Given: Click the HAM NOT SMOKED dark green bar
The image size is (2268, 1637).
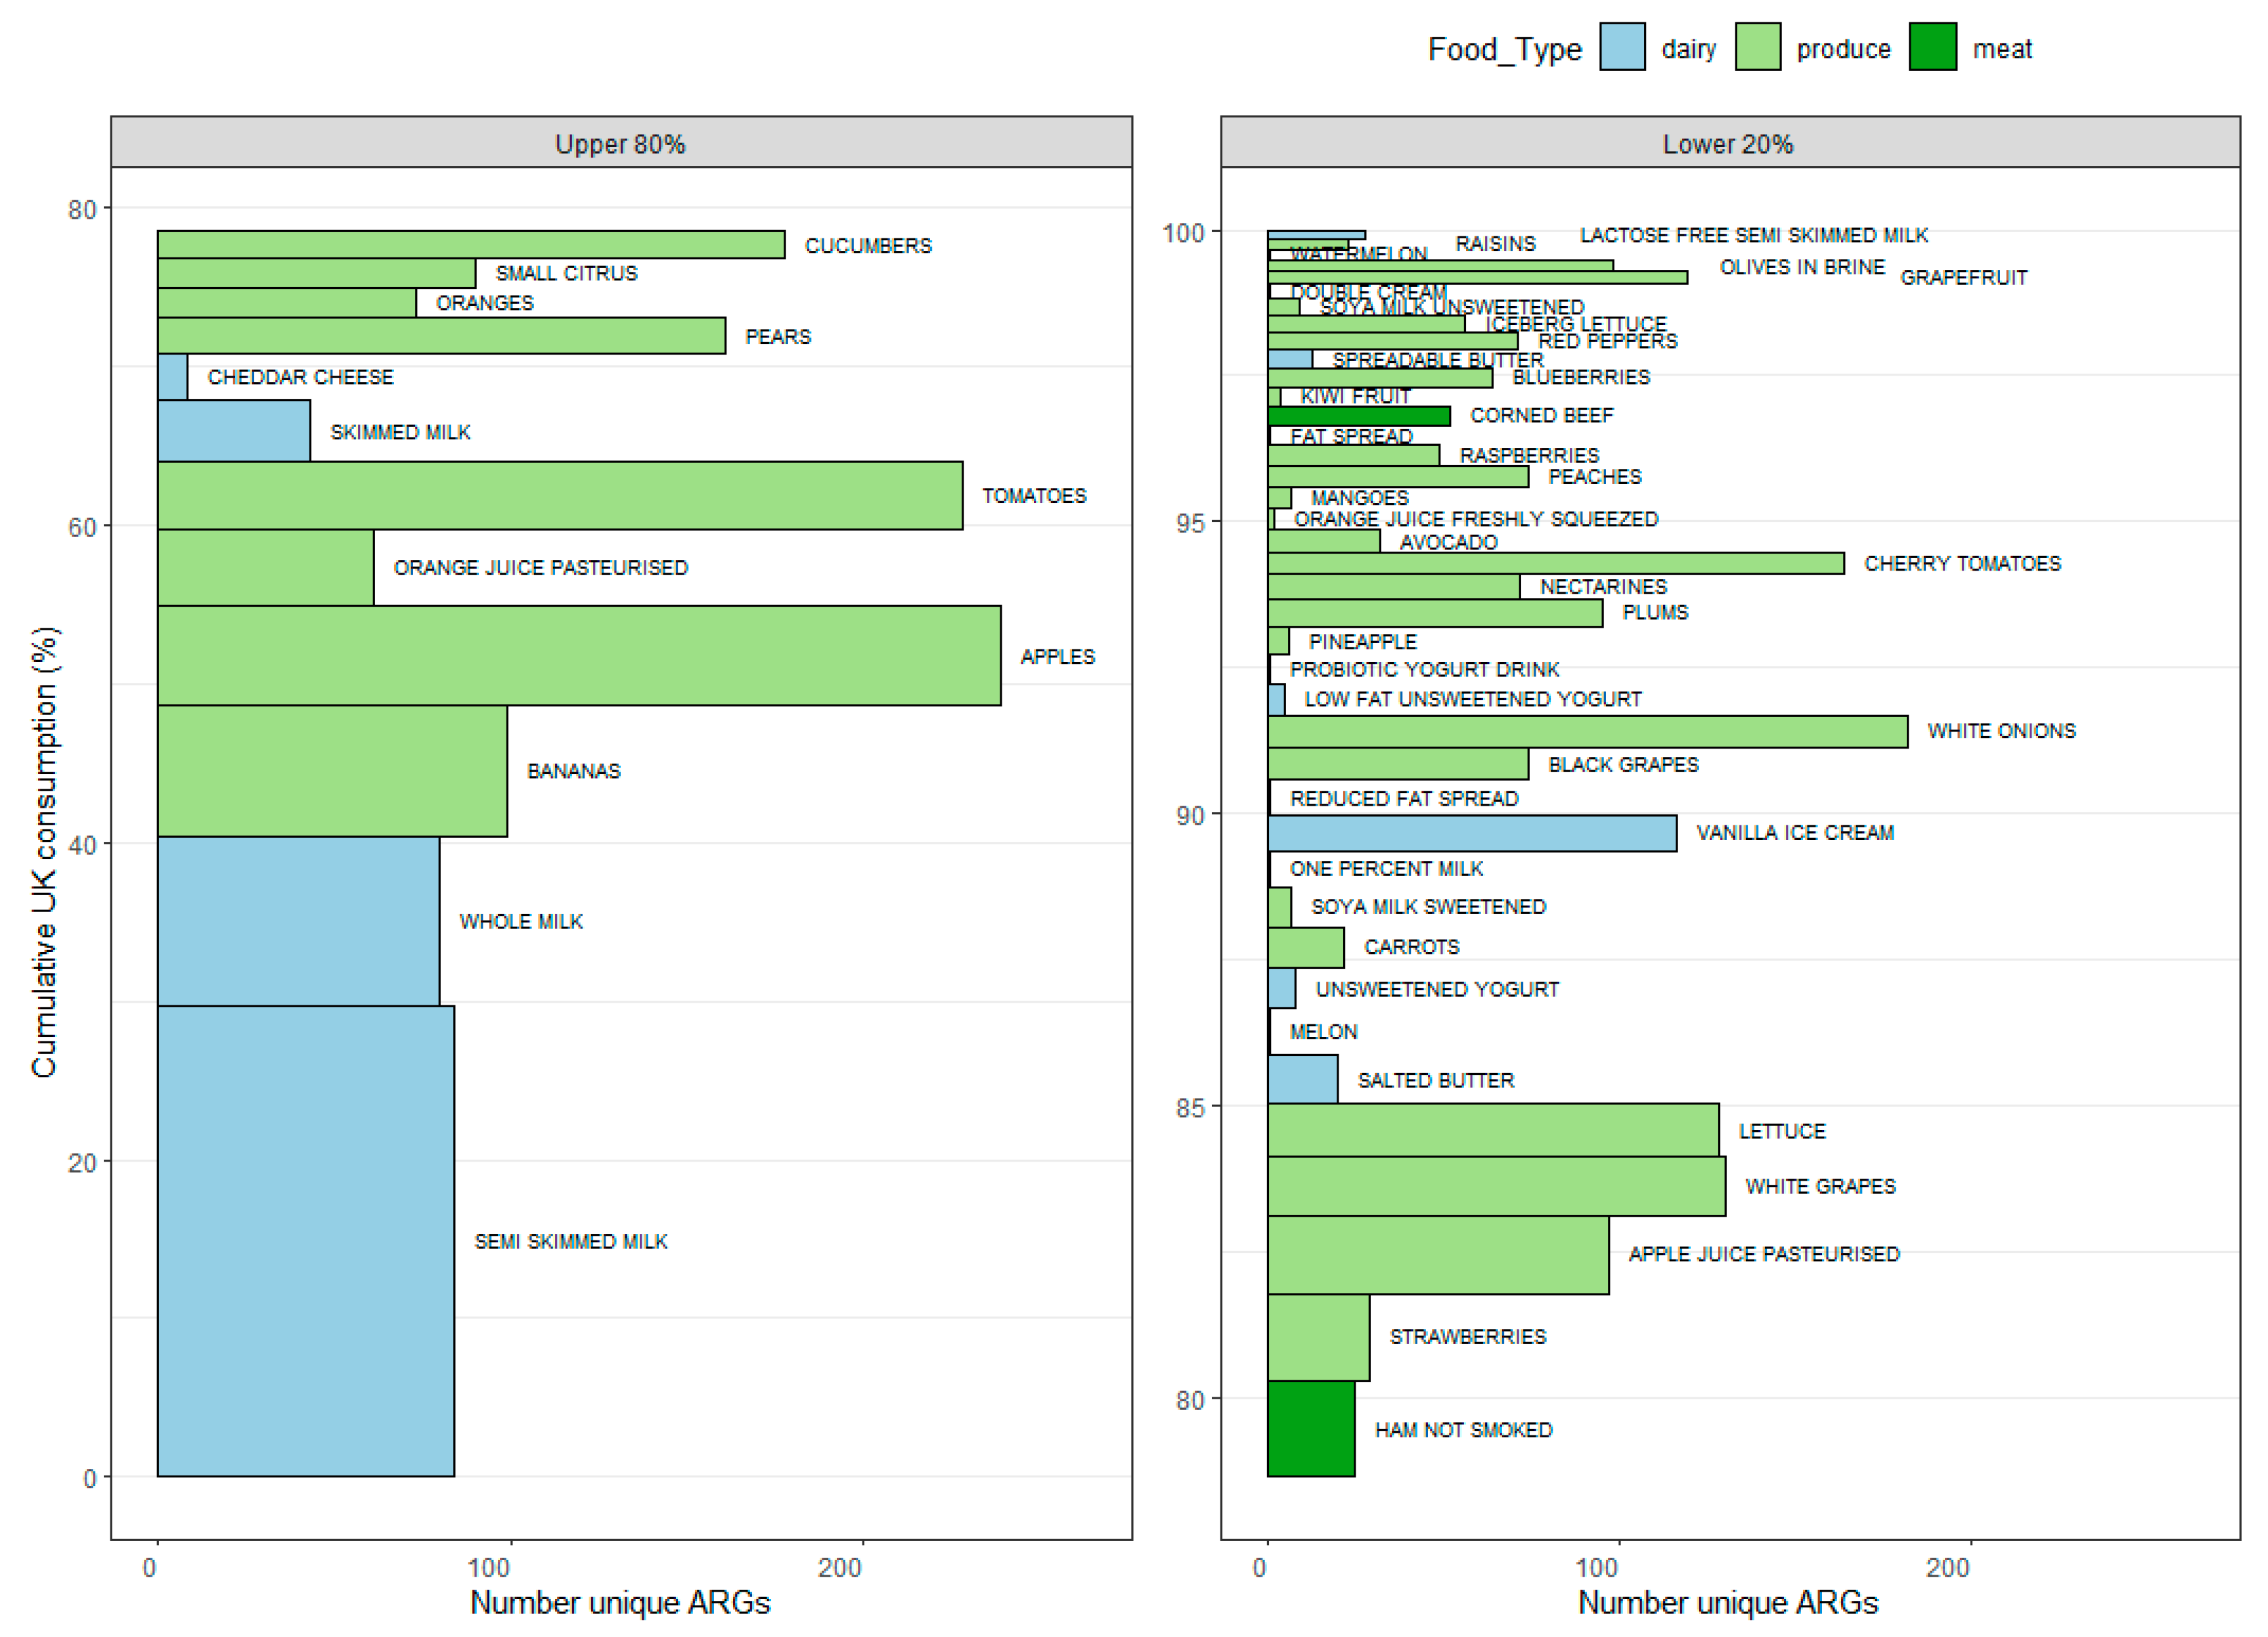Looking at the screenshot, I should tap(1311, 1429).
